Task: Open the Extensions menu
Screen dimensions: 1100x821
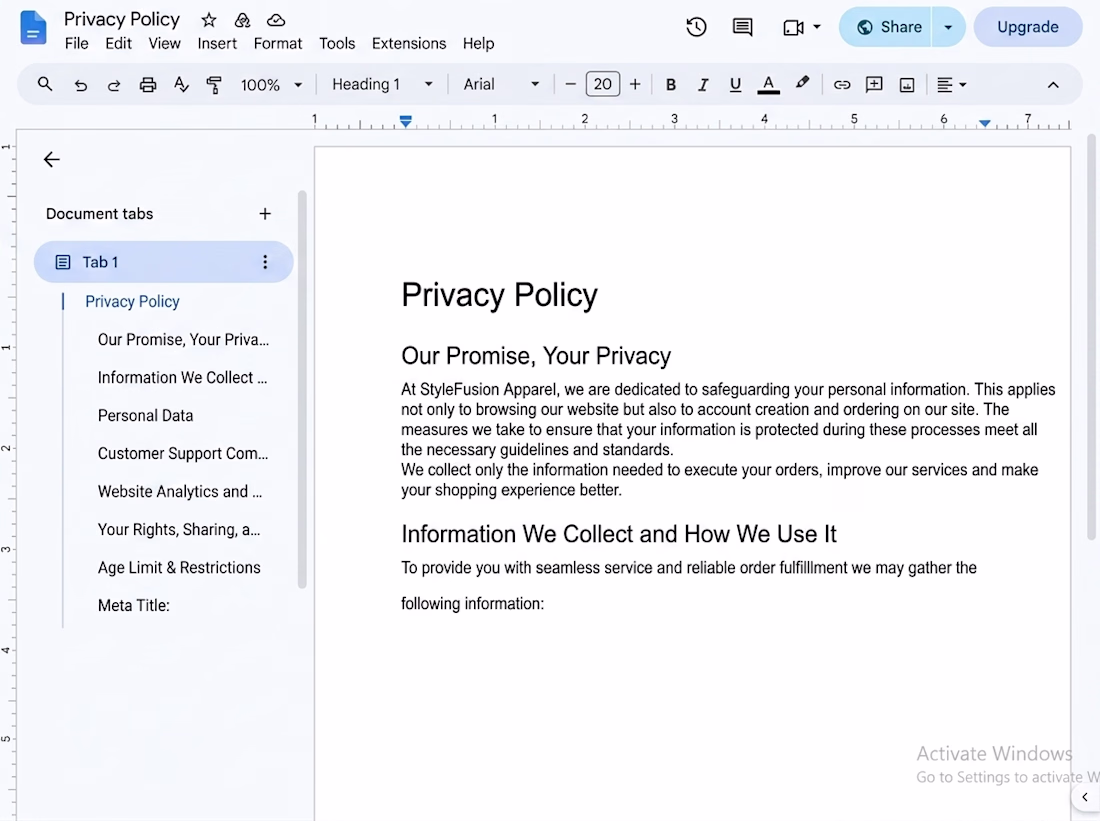Action: click(409, 44)
